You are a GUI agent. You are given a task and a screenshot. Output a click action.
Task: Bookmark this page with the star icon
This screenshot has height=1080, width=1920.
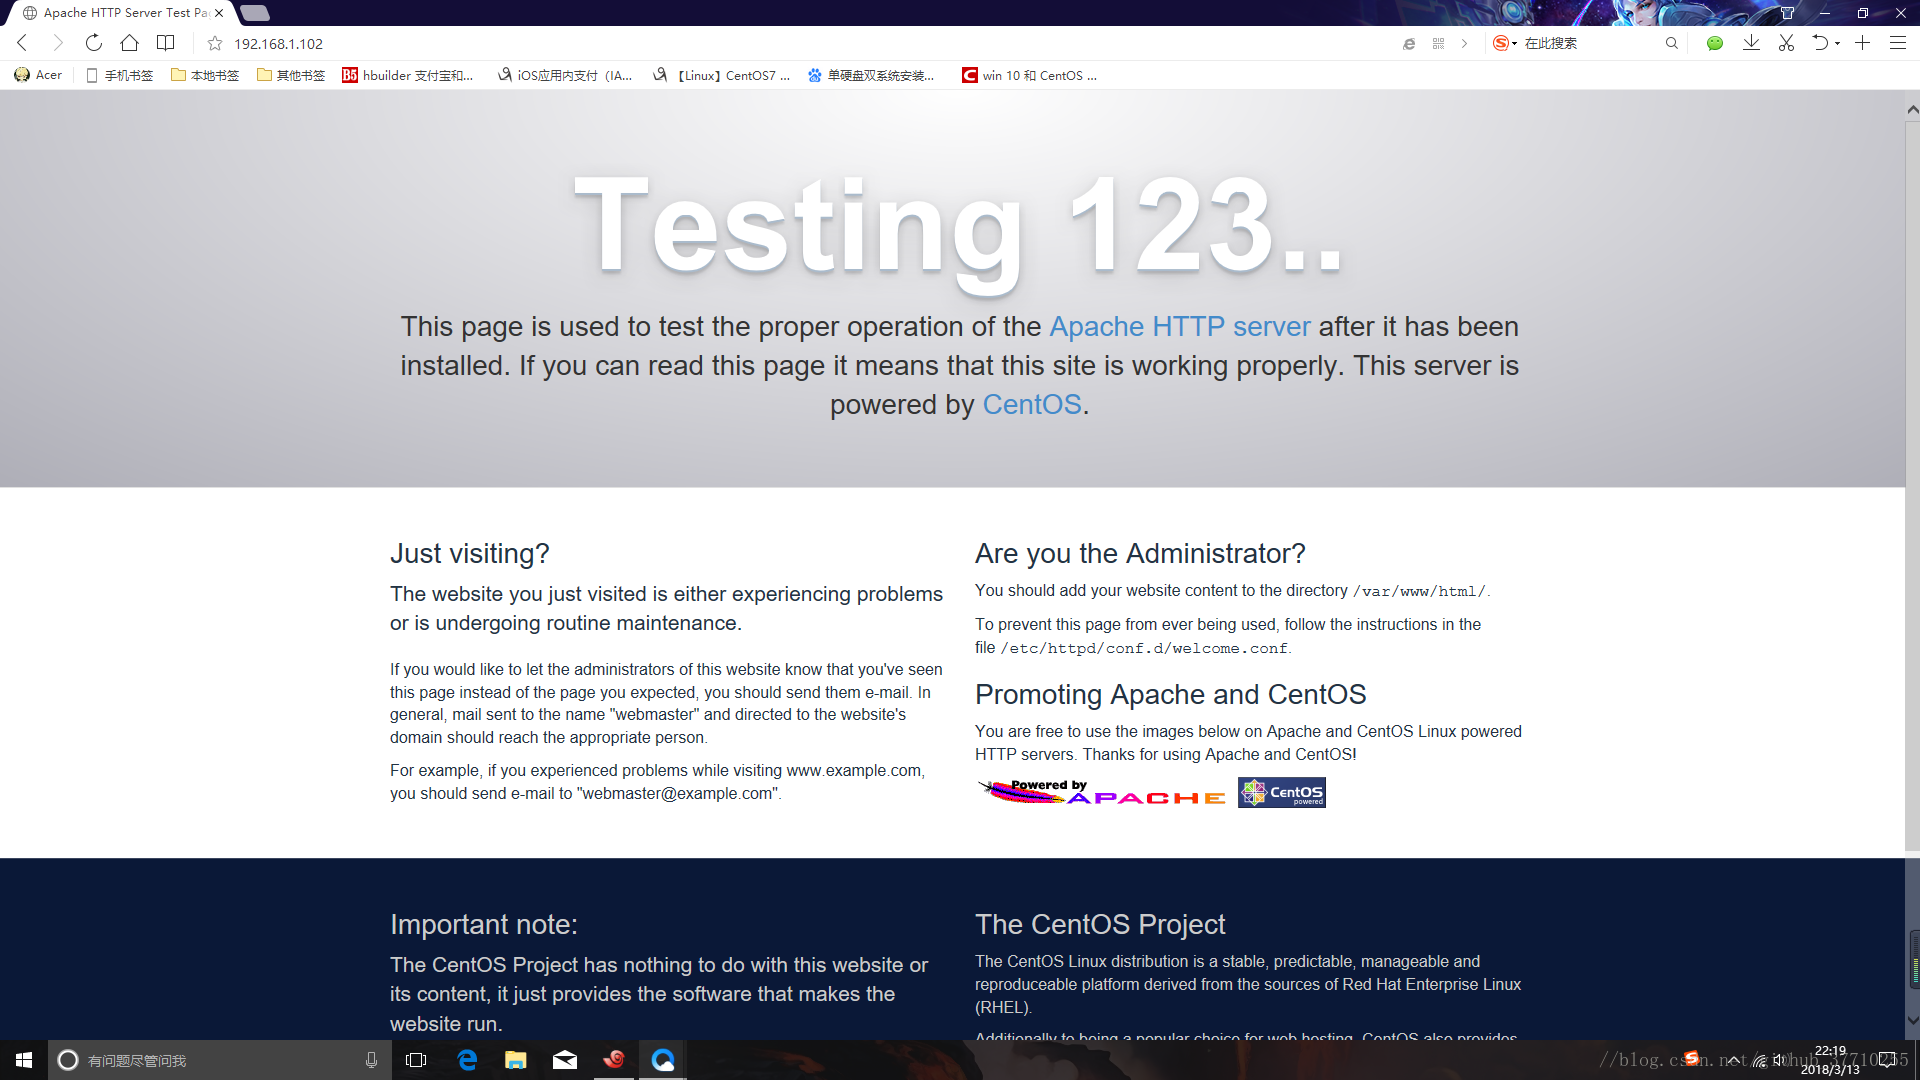[214, 43]
